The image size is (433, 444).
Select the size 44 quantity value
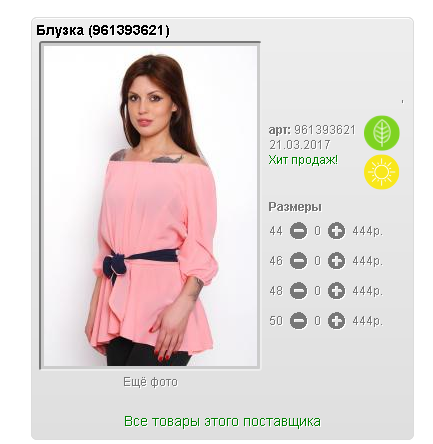click(x=317, y=231)
